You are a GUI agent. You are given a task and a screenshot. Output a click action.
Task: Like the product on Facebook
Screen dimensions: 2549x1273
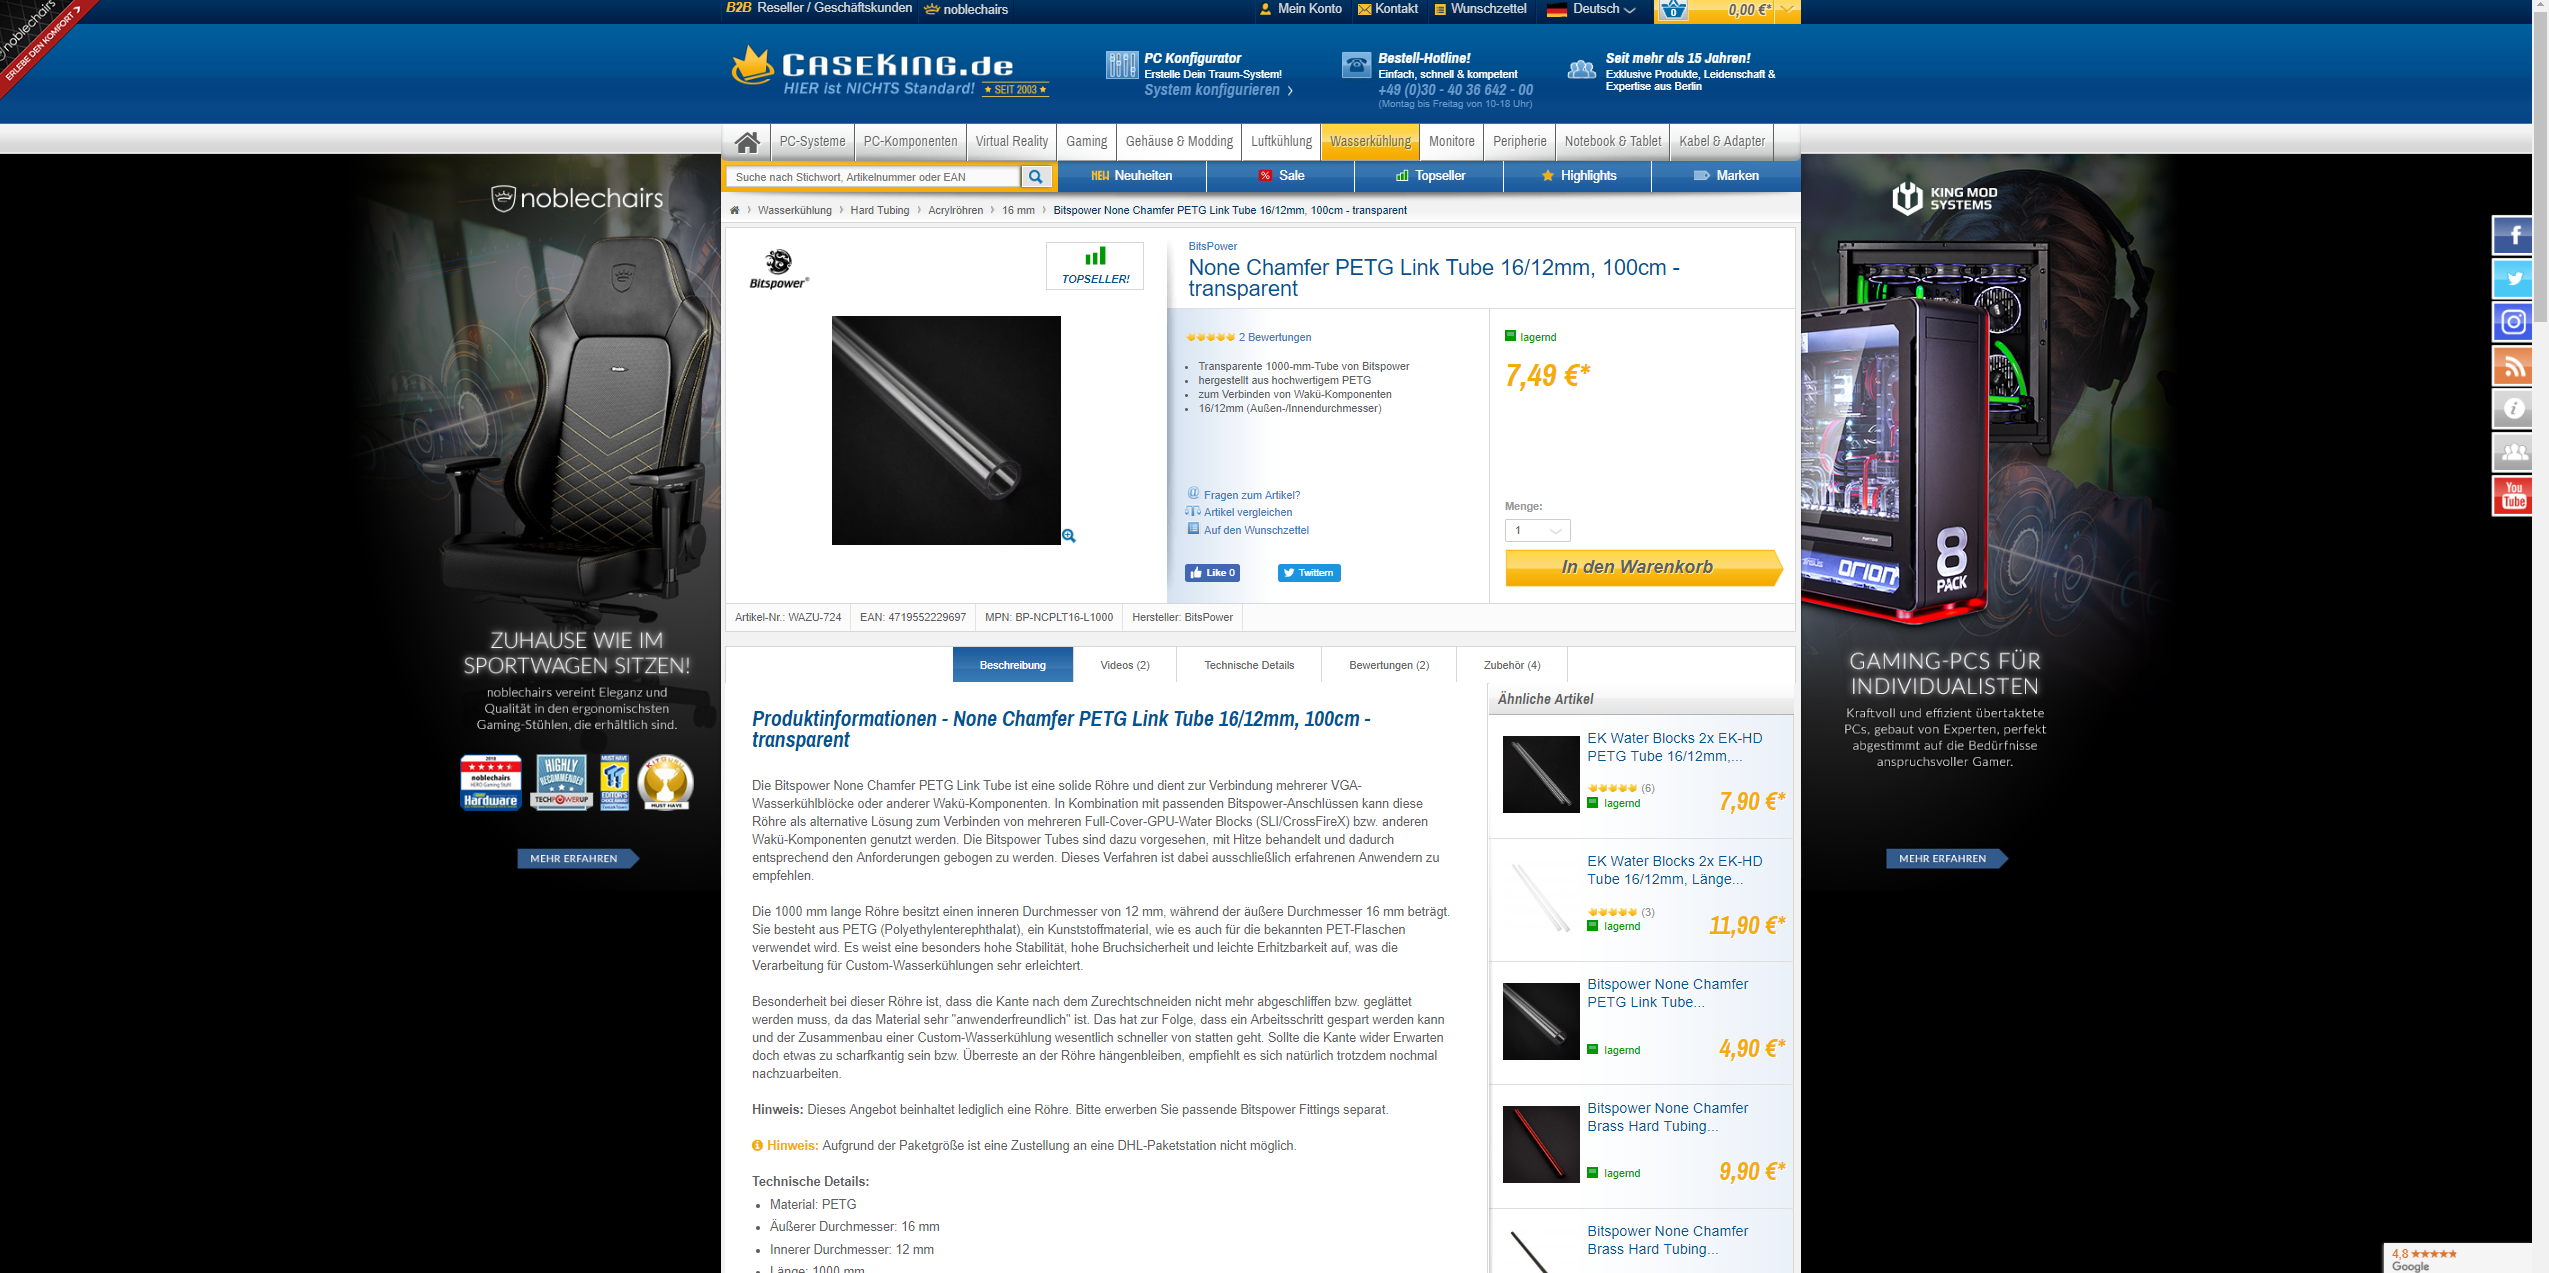click(1212, 573)
